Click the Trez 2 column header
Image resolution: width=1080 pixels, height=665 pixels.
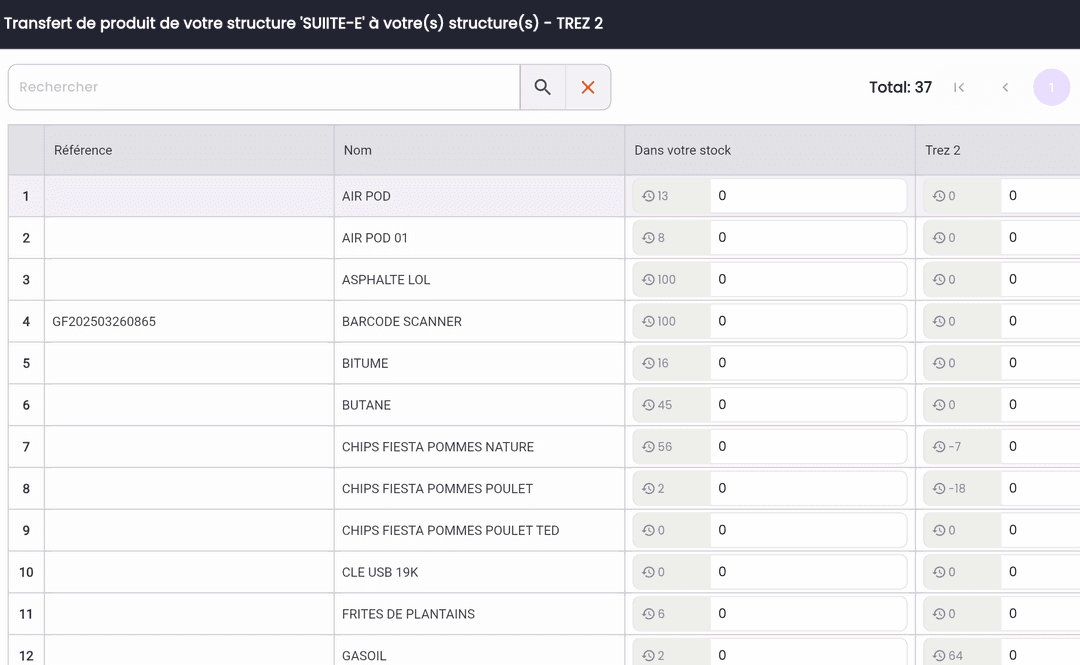pyautogui.click(x=942, y=150)
